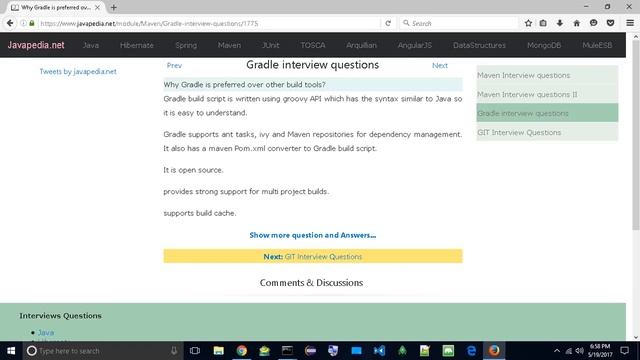The height and width of the screenshot is (360, 640).
Task: Open the Eclipse icon on the taskbar
Action: coord(310,351)
